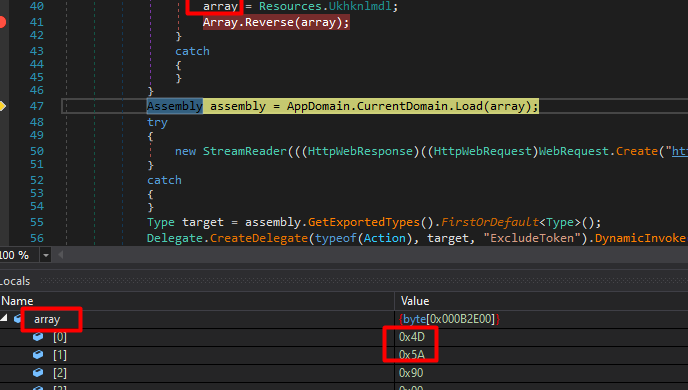Click the Assembly type on line 47
This screenshot has height=390, width=688.
(175, 106)
